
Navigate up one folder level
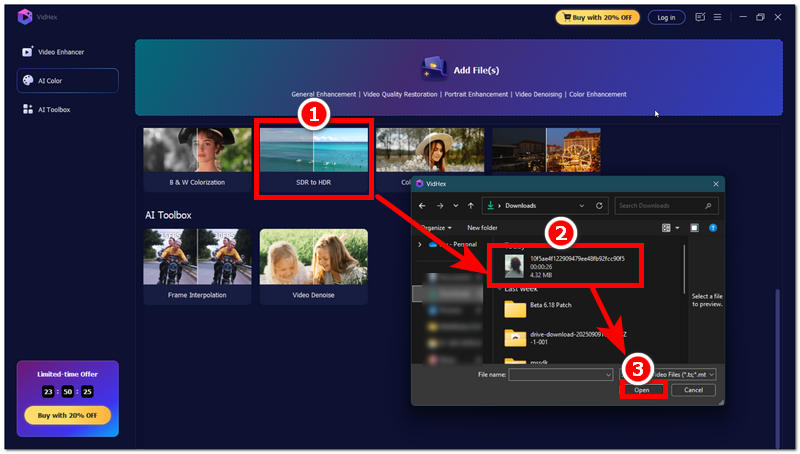pos(470,205)
